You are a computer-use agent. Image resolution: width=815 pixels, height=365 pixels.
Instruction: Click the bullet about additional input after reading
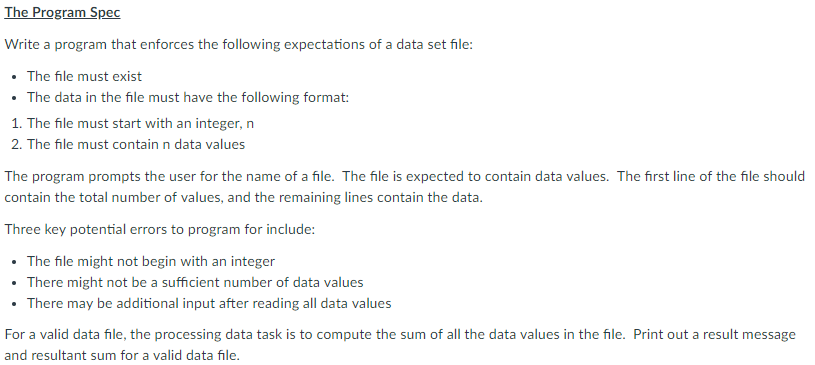point(209,303)
